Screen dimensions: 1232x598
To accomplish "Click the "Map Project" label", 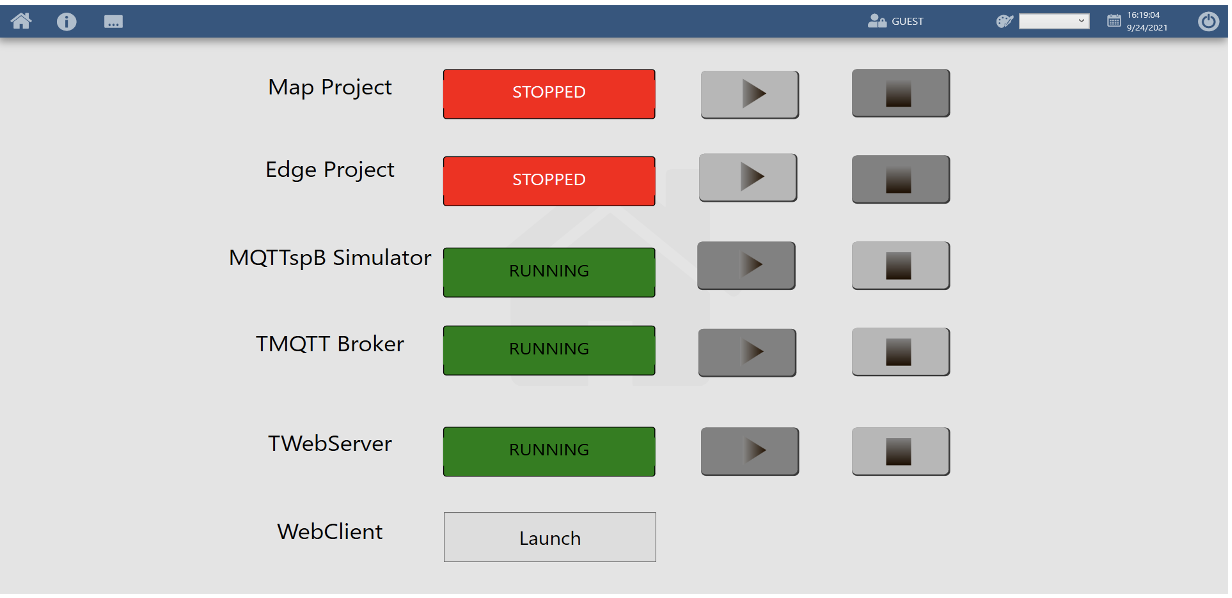I will (x=330, y=88).
